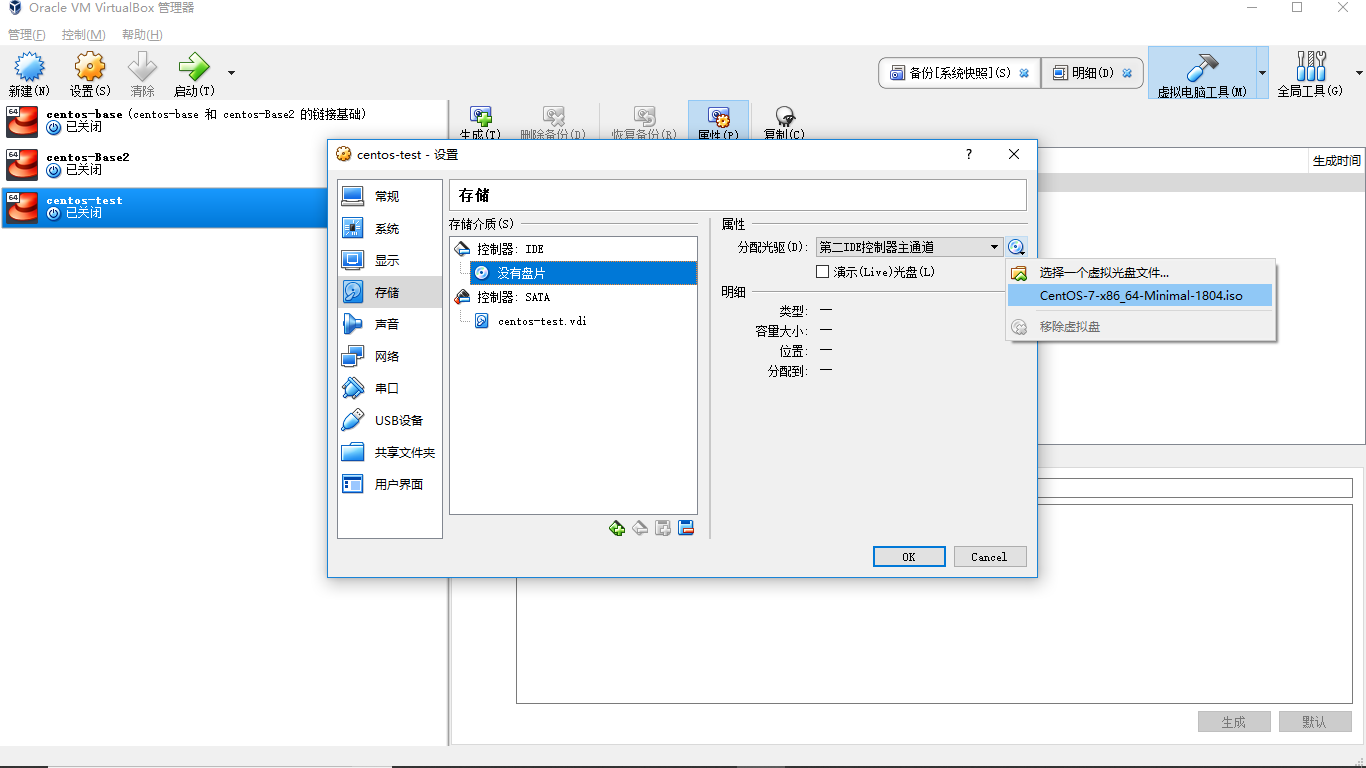The height and width of the screenshot is (768, 1366).
Task: Open 声音 settings category
Action: (x=390, y=324)
